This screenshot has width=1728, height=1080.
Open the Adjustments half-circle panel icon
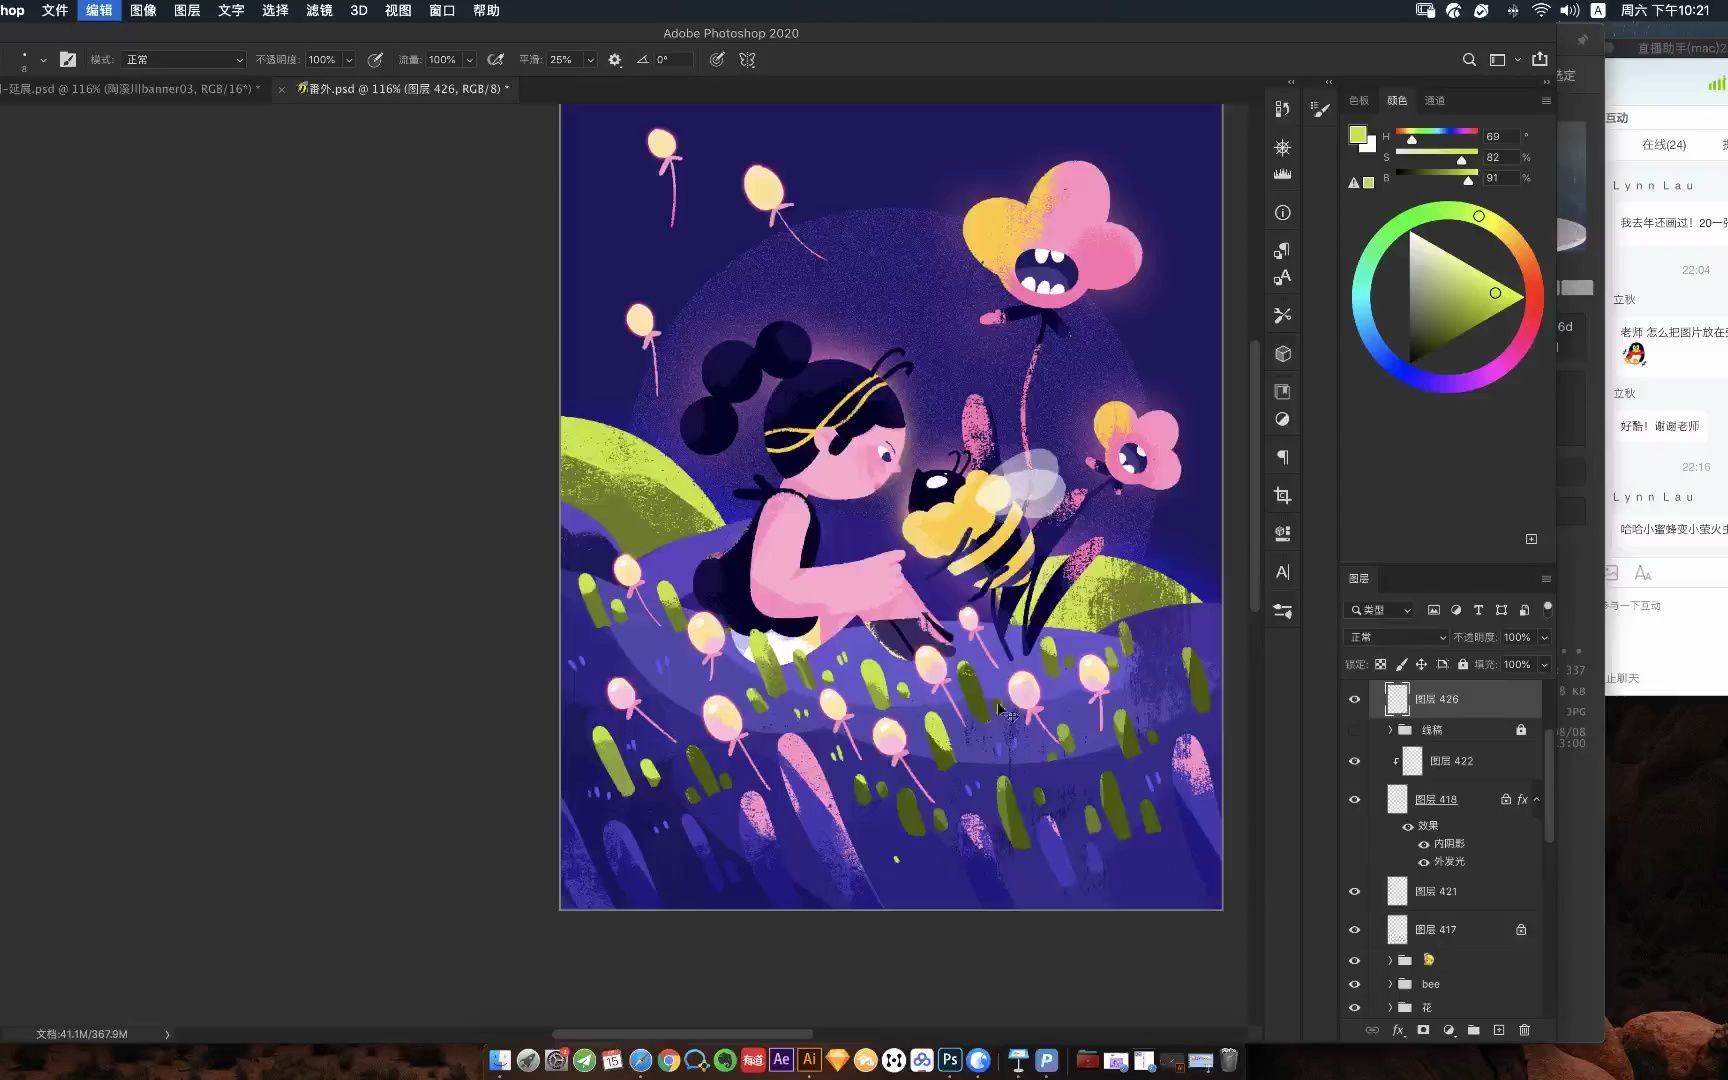click(x=1282, y=420)
